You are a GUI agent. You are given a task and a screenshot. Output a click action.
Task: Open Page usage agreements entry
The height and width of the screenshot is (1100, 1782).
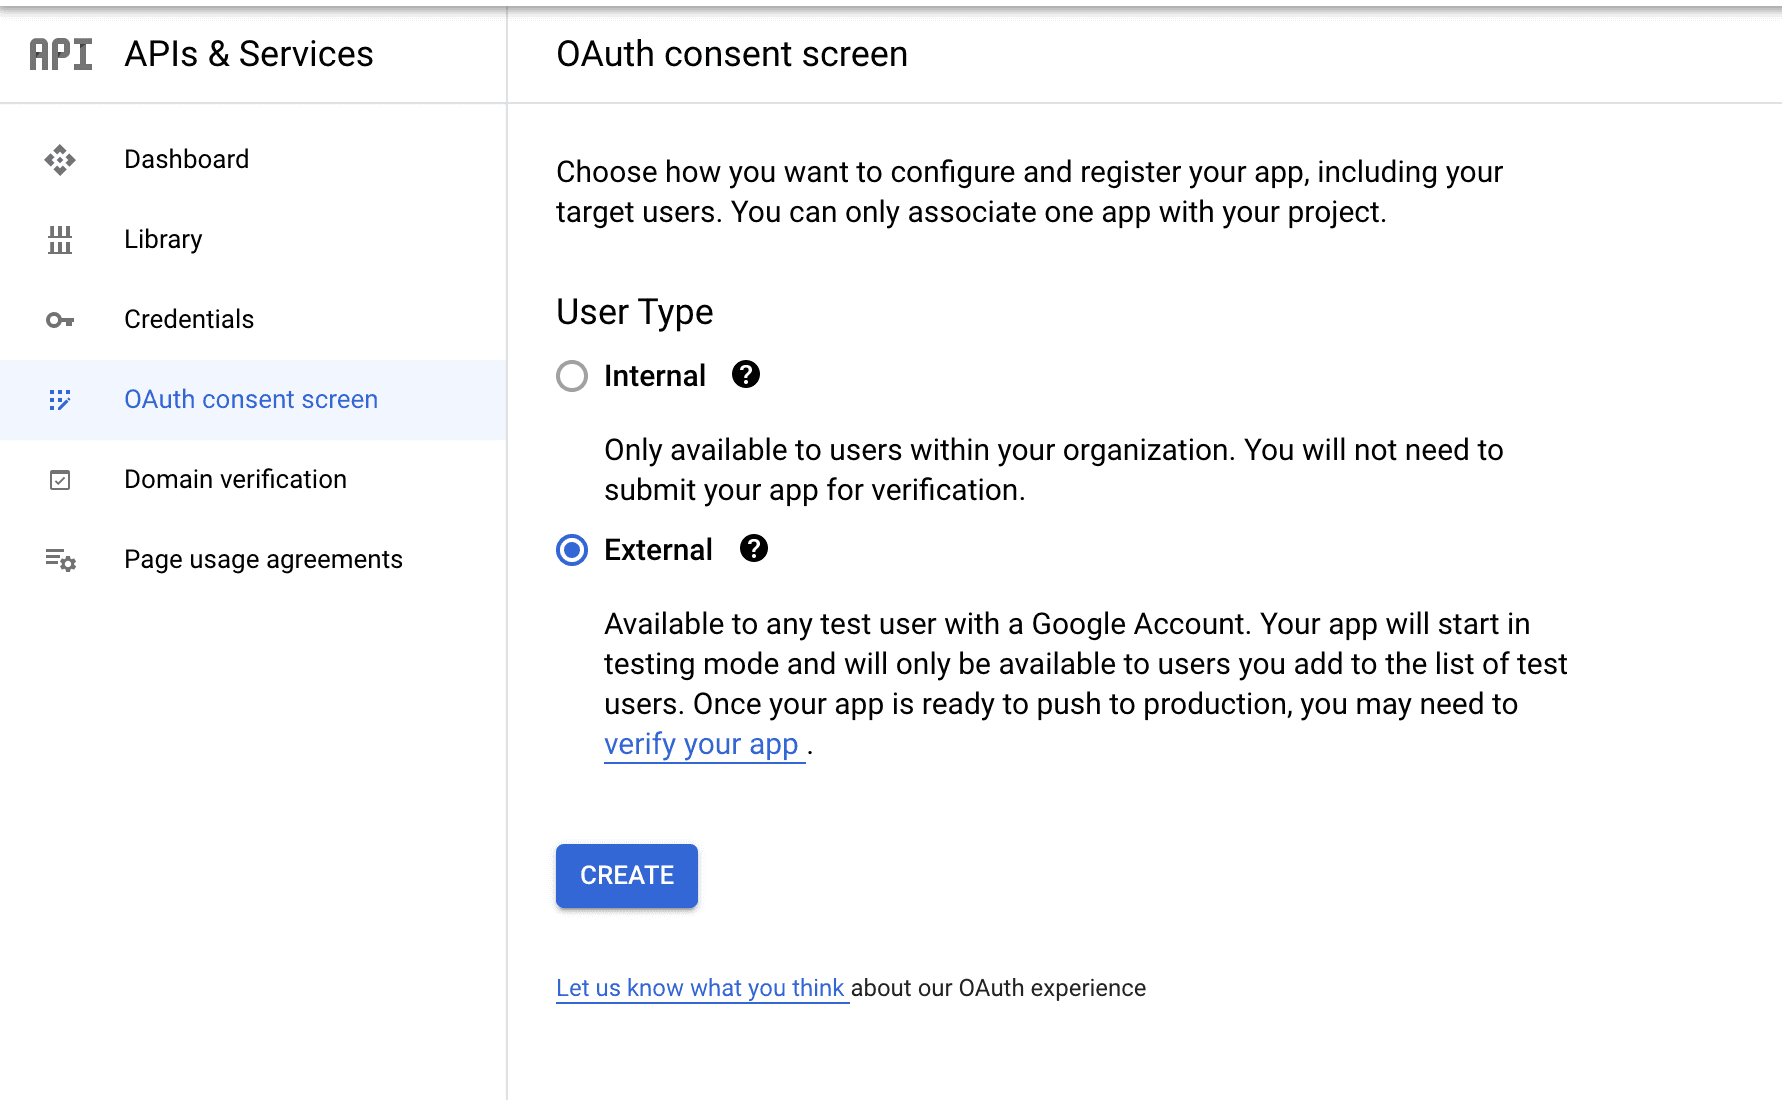pos(253,560)
